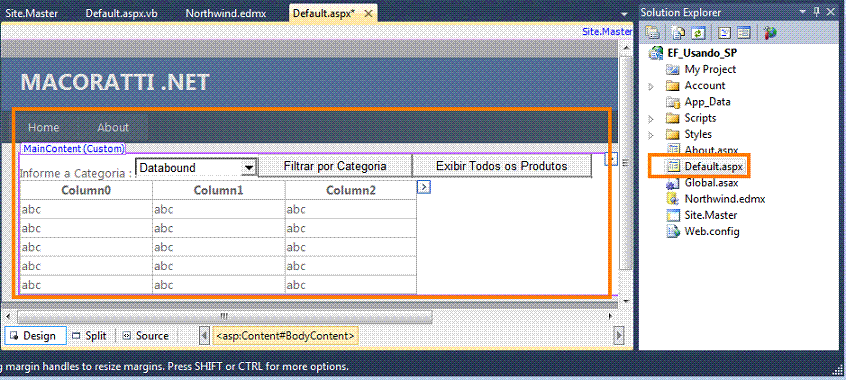
Task: Open the MainContent smart tag arrow
Action: (x=610, y=158)
